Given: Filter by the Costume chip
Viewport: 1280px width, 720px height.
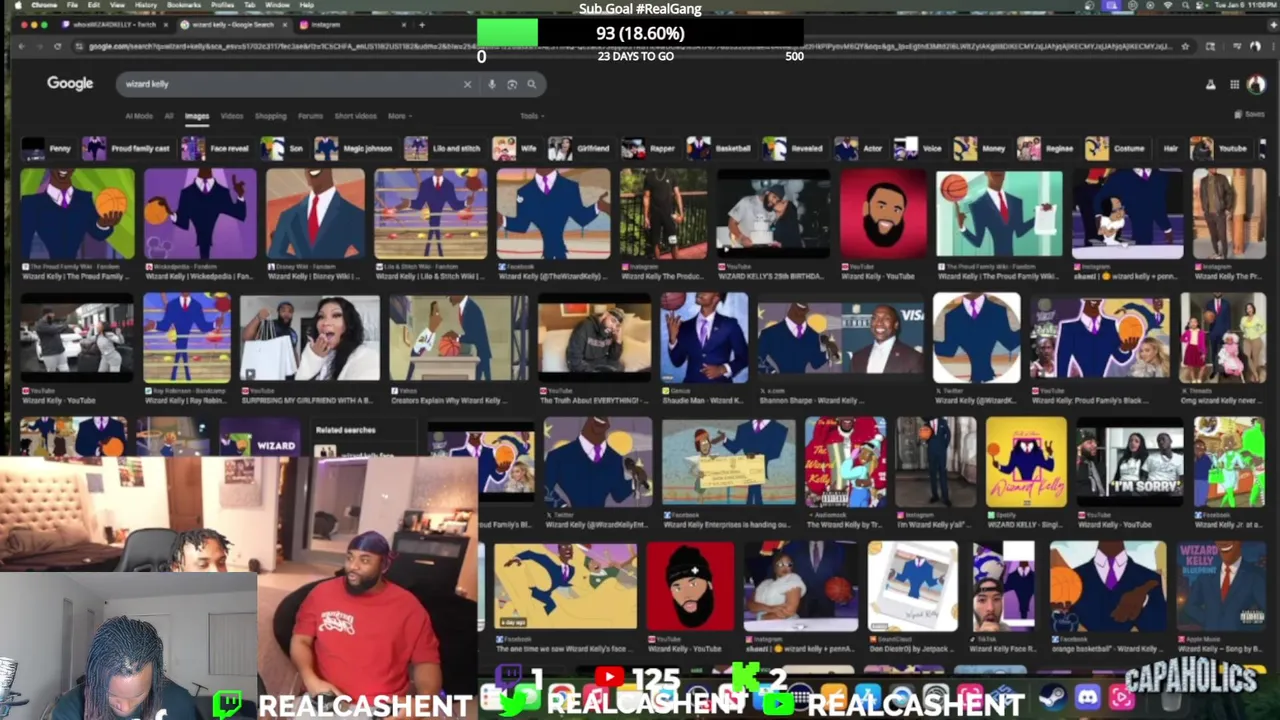Looking at the screenshot, I should [x=1116, y=149].
